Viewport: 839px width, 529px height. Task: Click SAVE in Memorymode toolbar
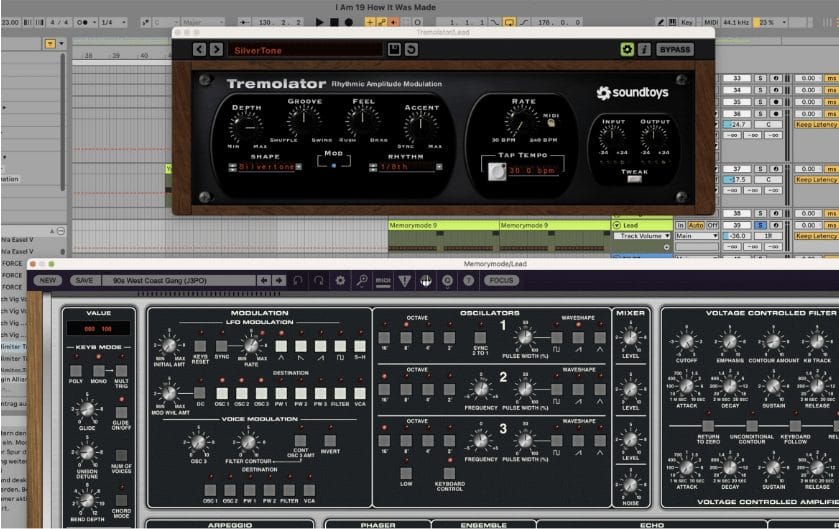(84, 280)
